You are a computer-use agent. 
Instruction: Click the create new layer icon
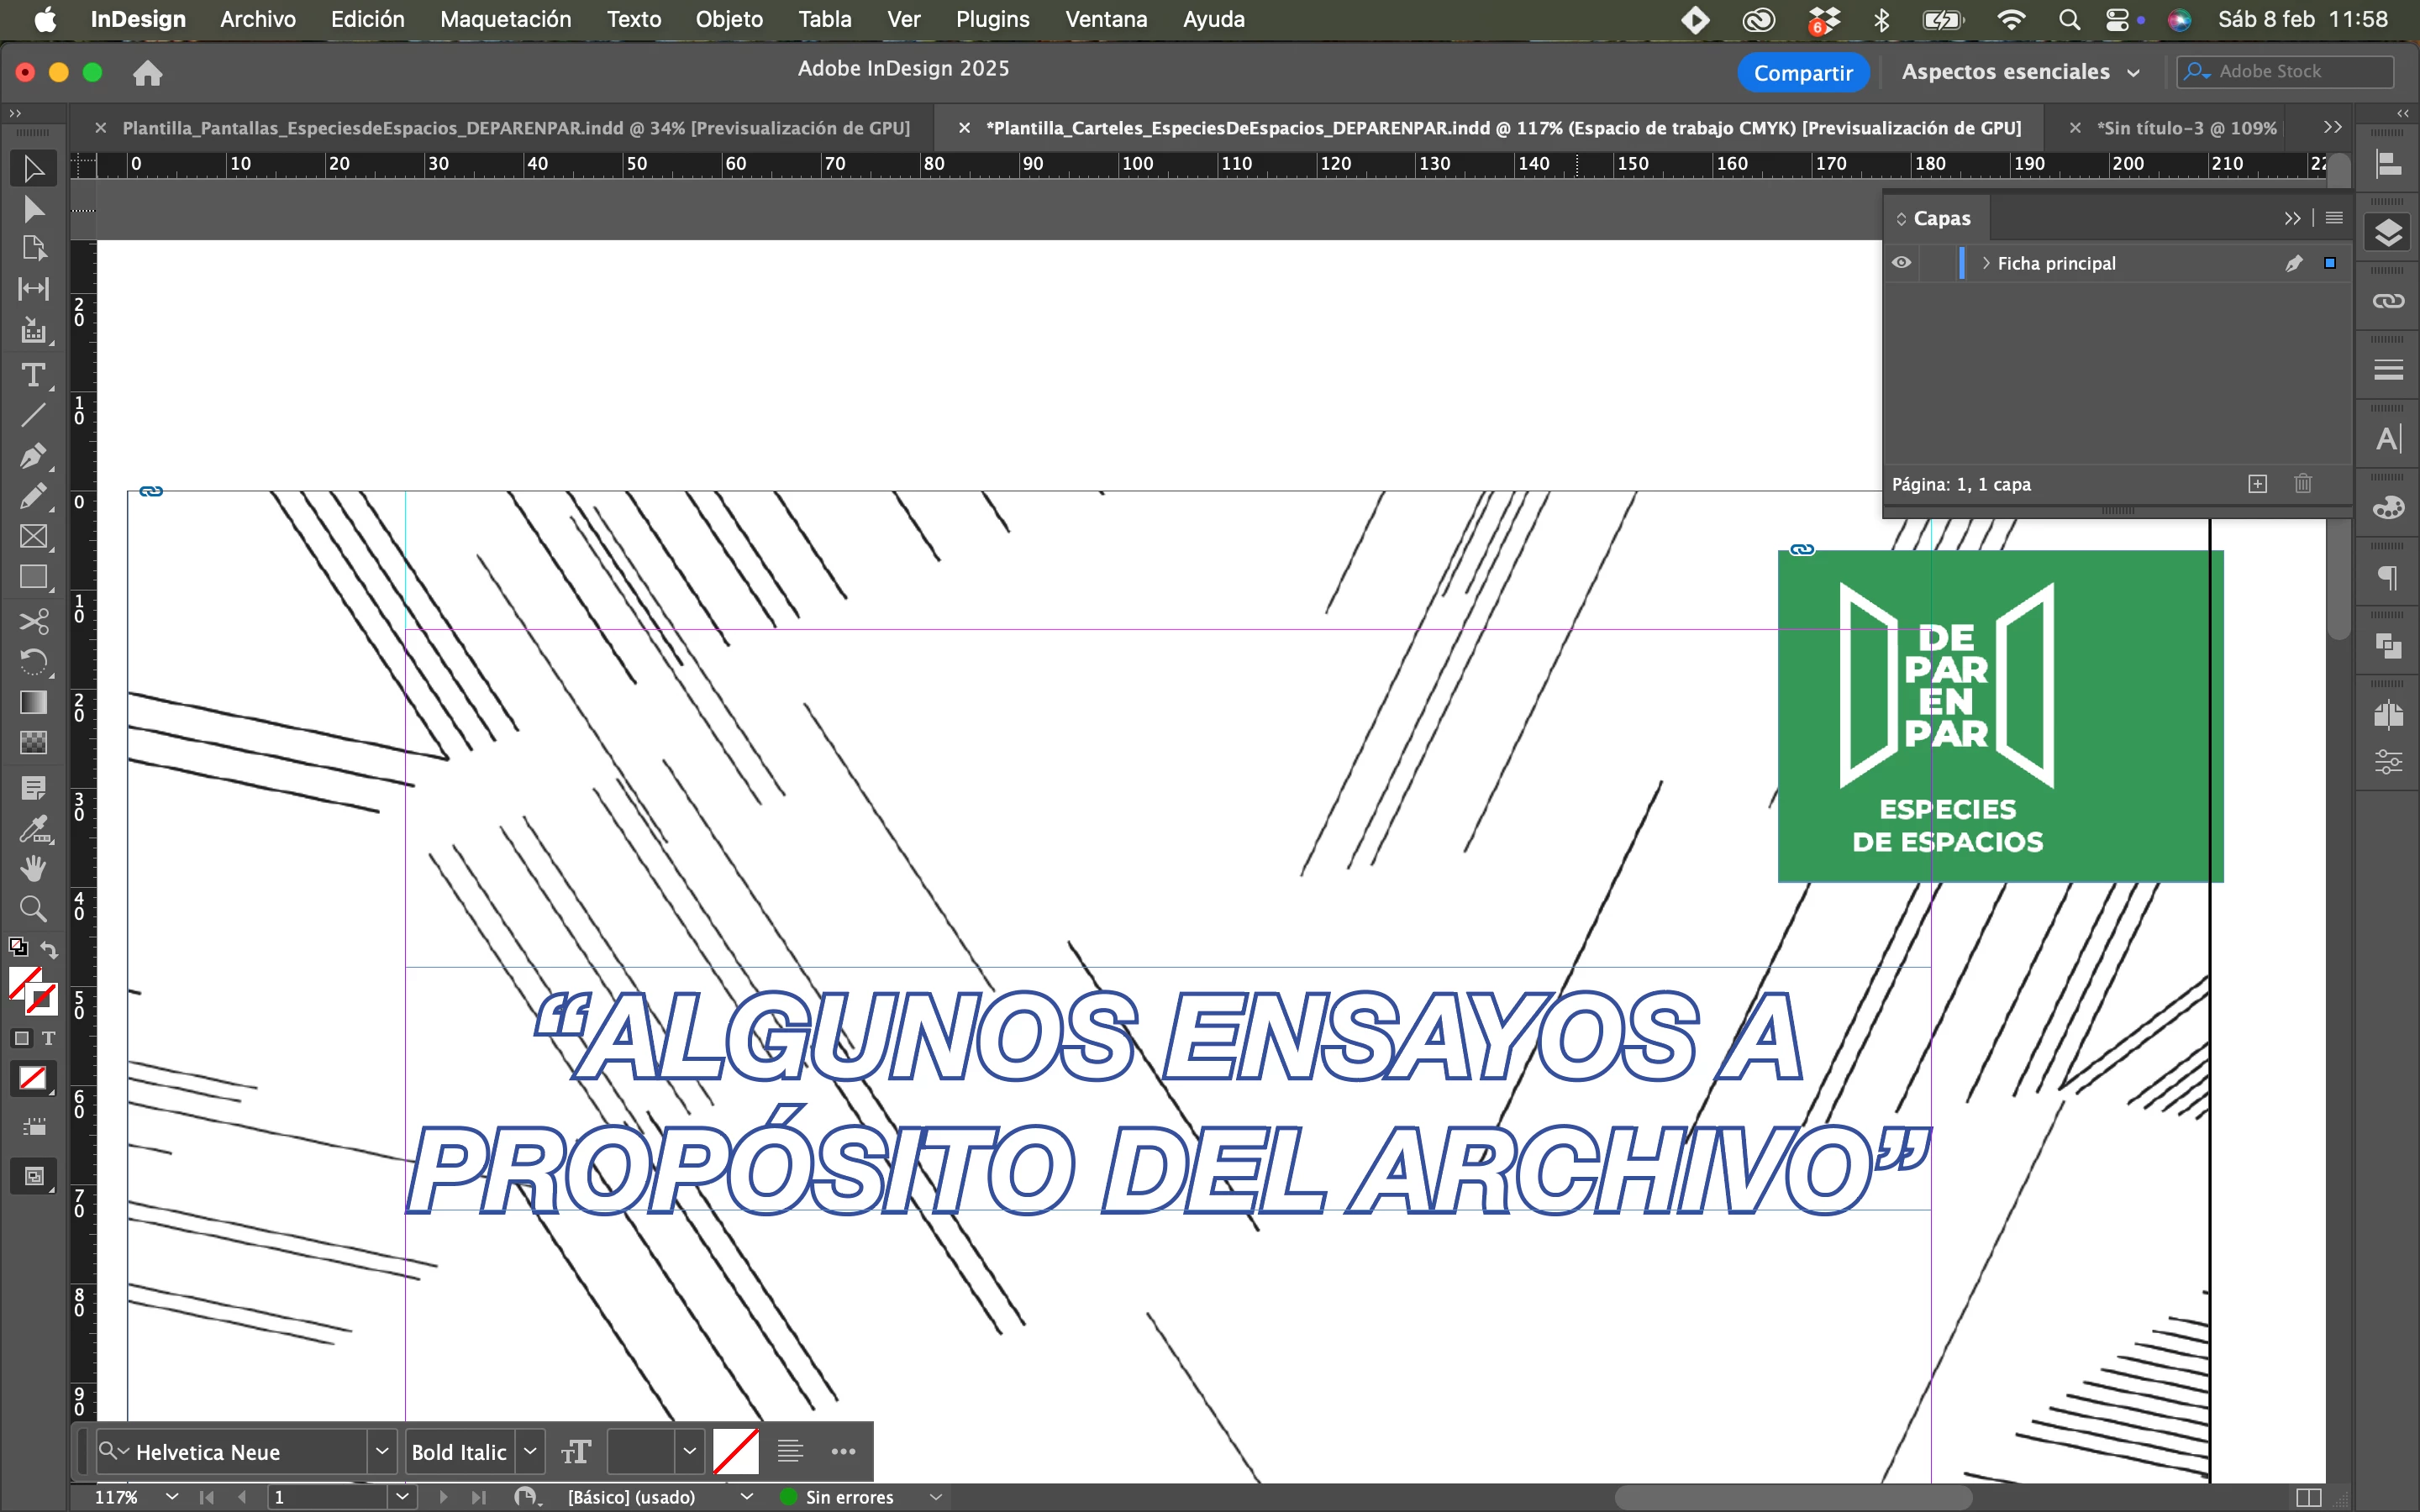[x=2257, y=484]
